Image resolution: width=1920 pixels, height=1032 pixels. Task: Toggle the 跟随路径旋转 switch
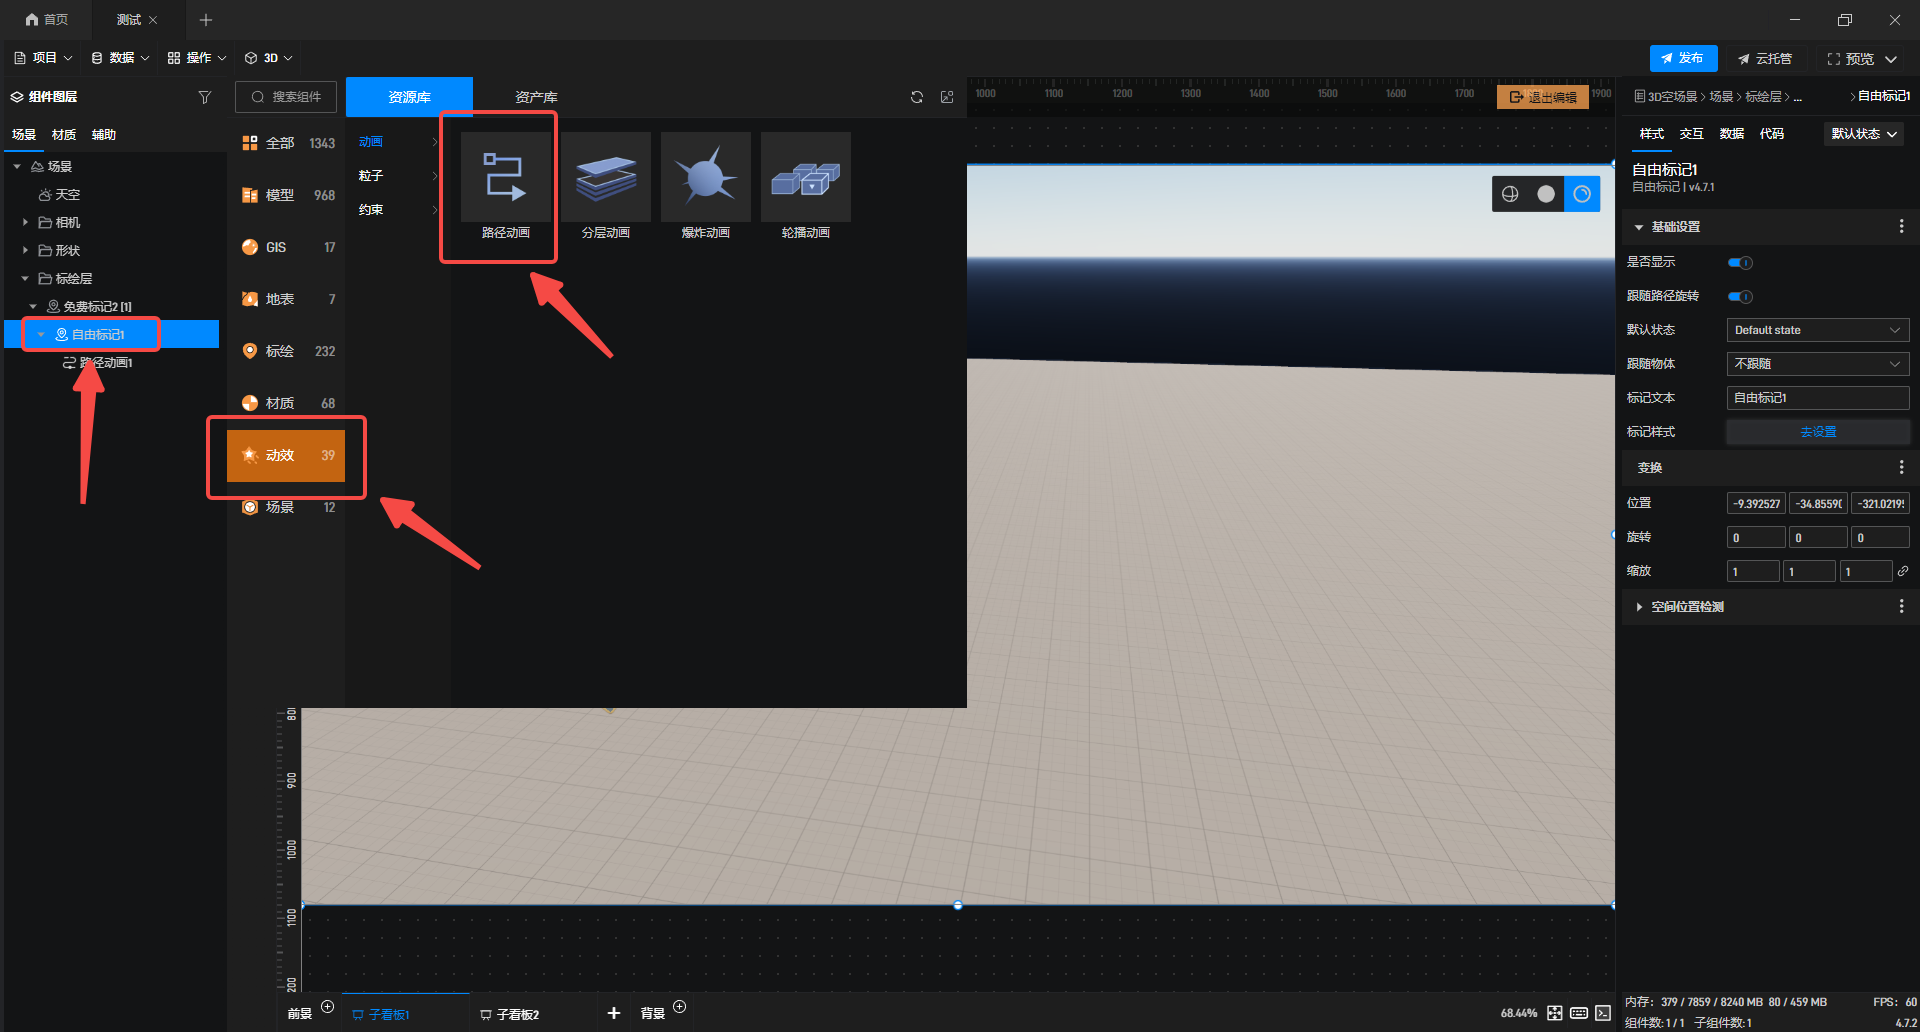(1740, 297)
